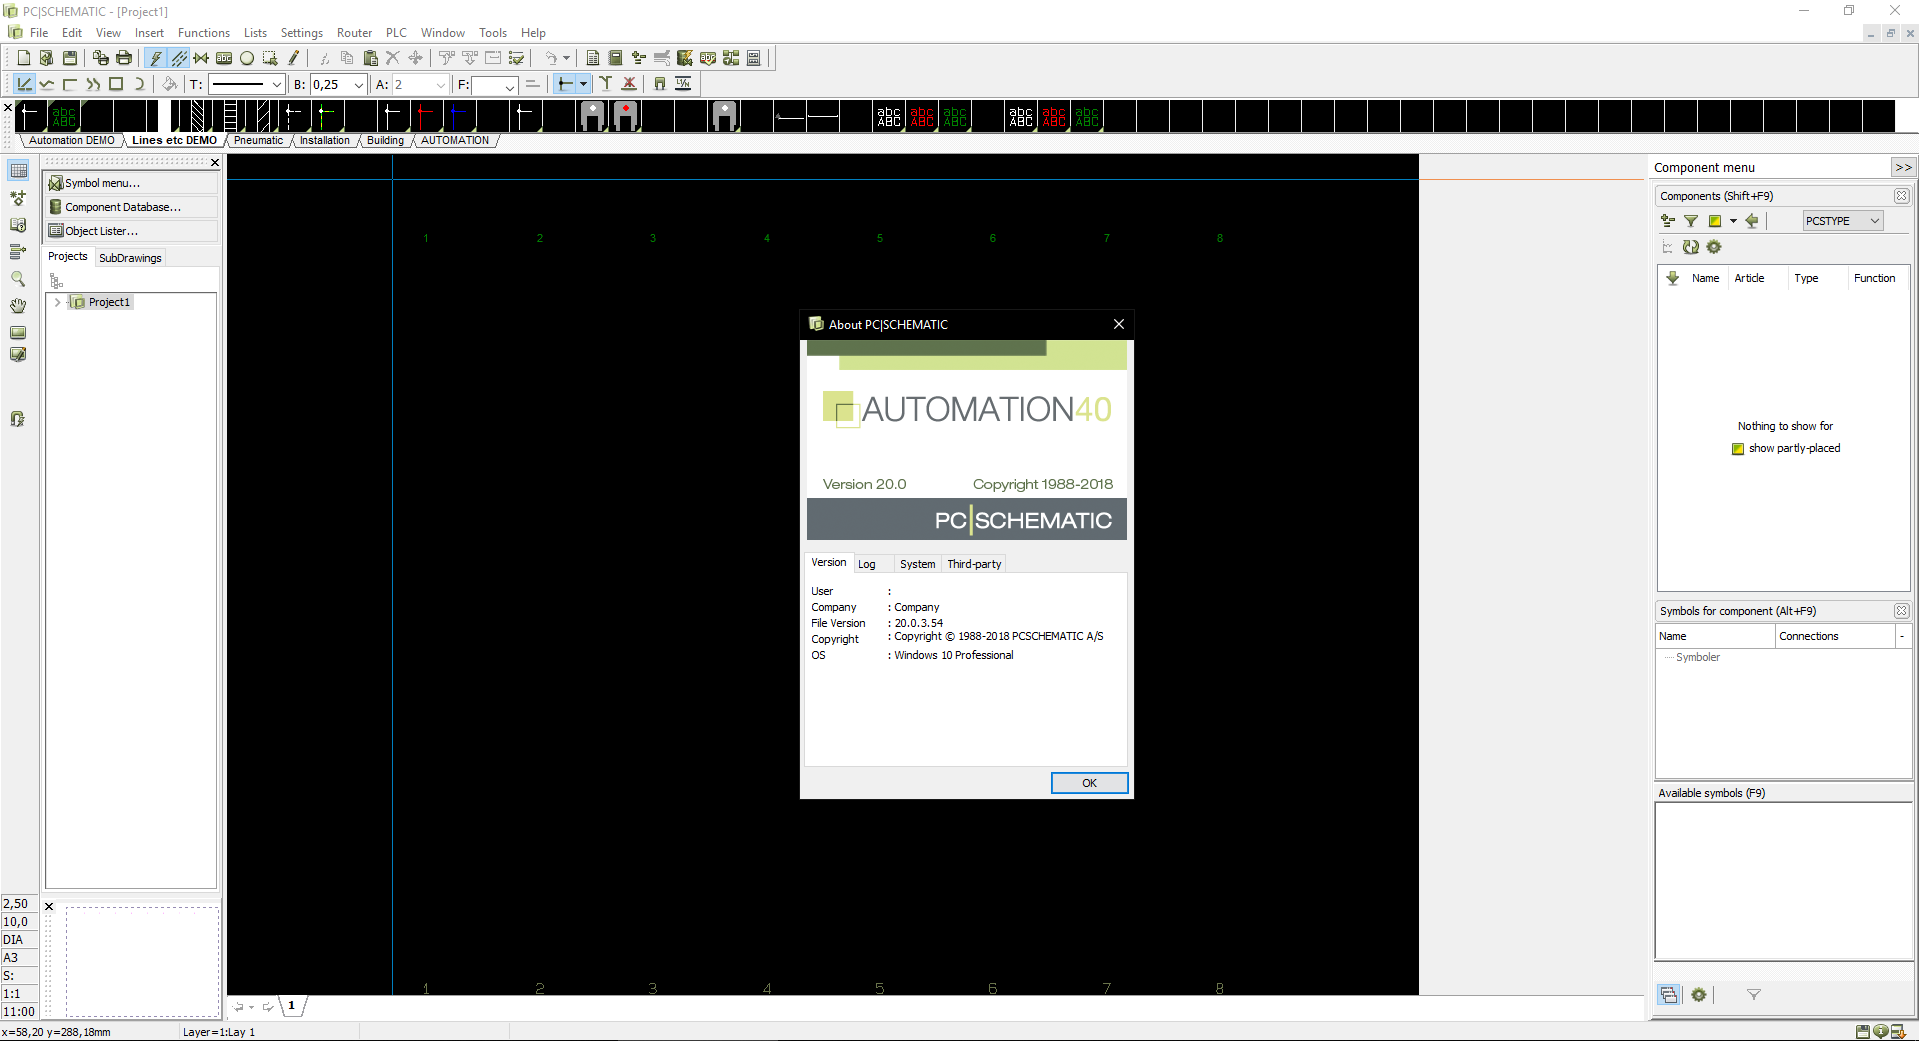Open the line width B dropdown
The height and width of the screenshot is (1041, 1919).
359,85
